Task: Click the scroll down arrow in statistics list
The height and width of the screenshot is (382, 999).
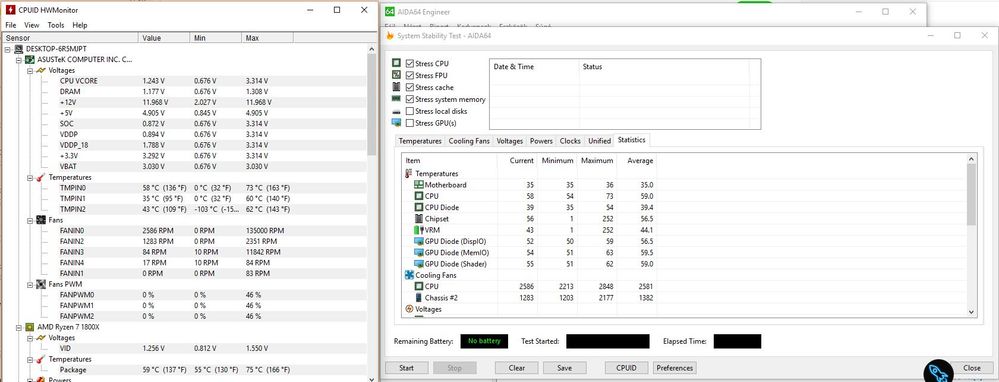Action: 971,312
